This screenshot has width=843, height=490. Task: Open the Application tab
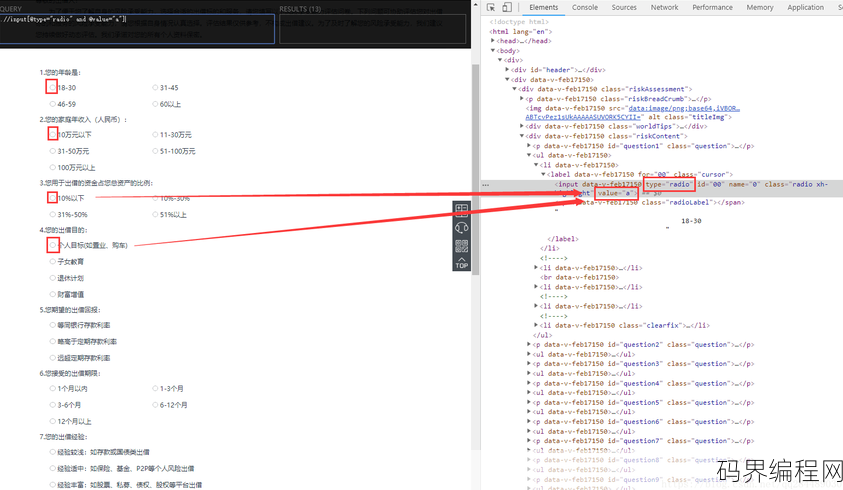(805, 8)
